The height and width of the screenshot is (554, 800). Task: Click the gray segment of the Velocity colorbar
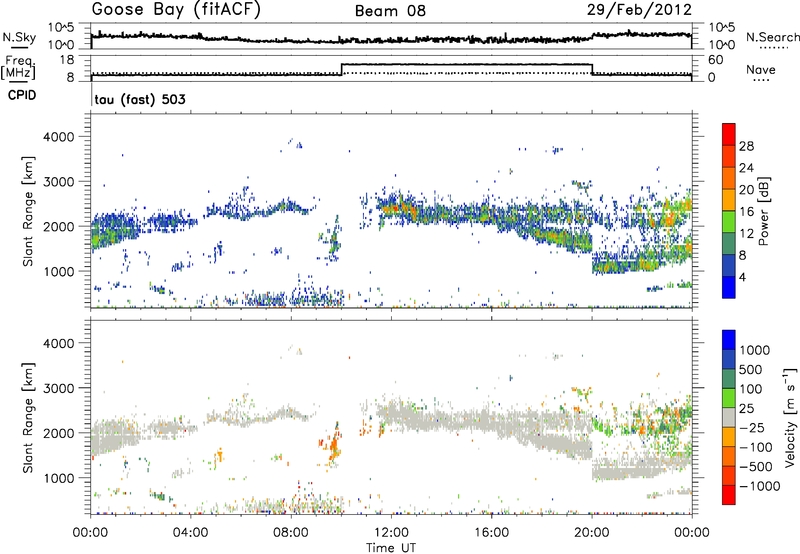[x=729, y=417]
